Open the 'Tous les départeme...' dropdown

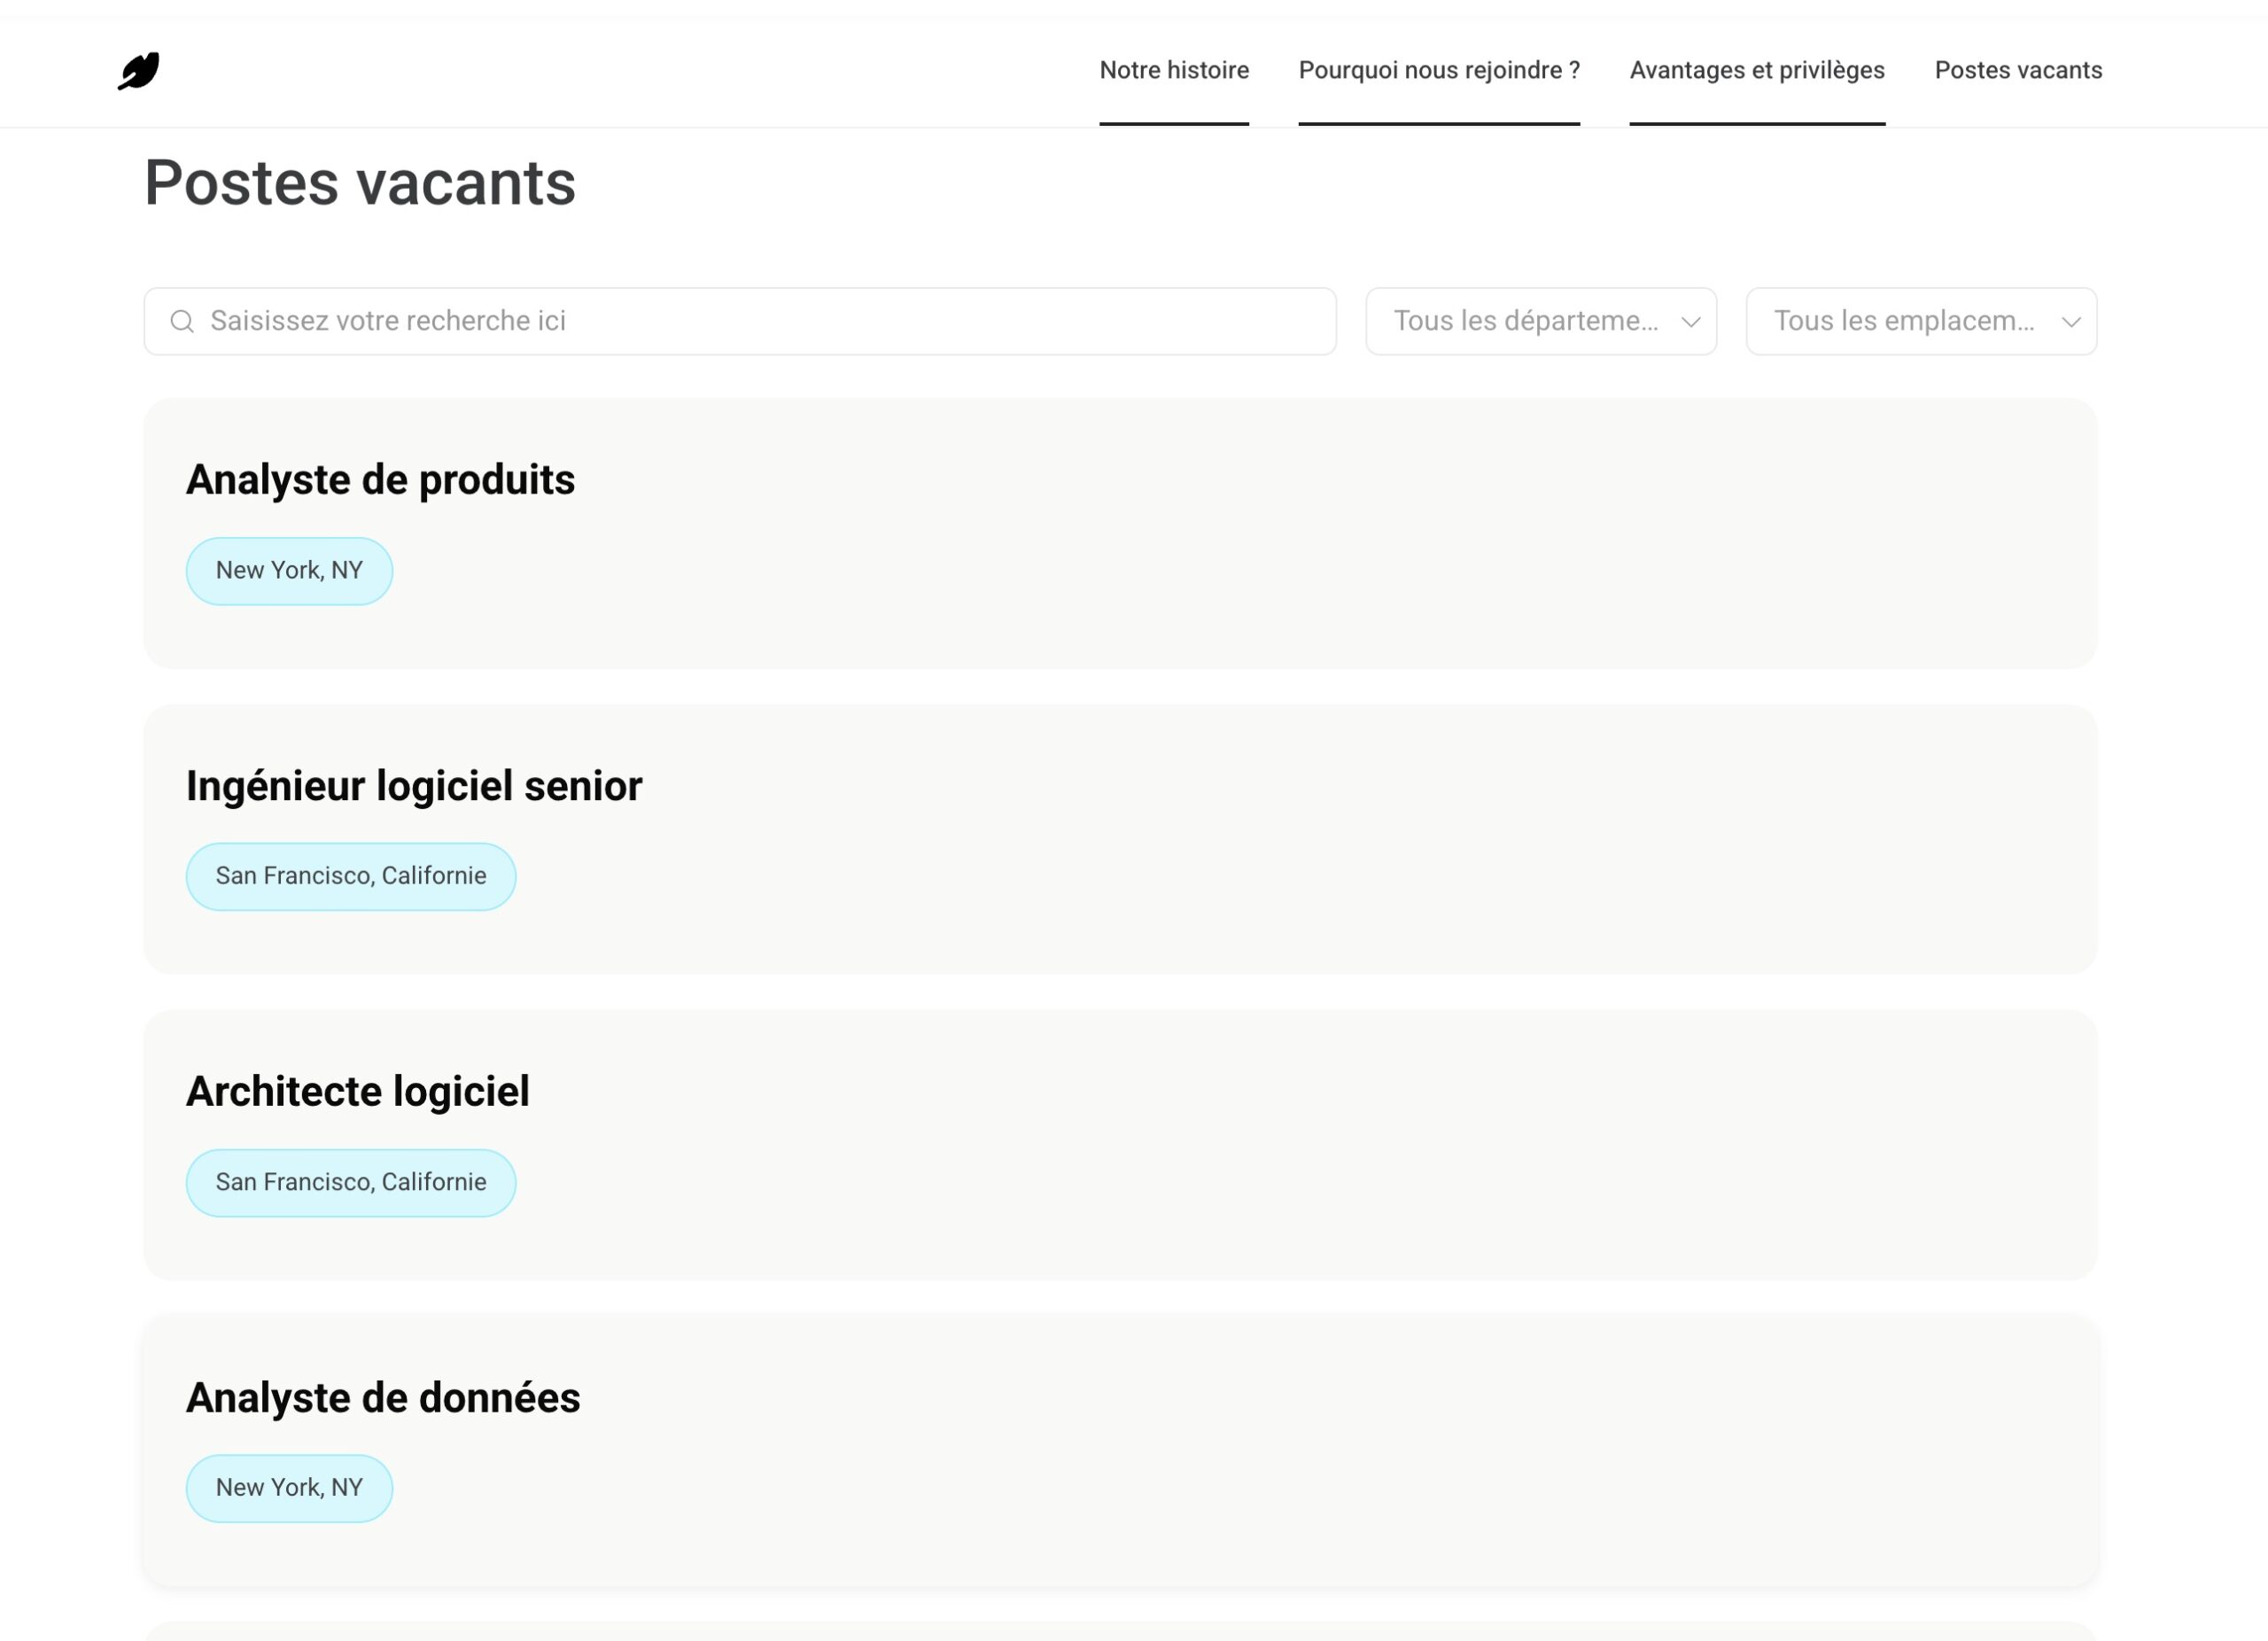pos(1540,321)
